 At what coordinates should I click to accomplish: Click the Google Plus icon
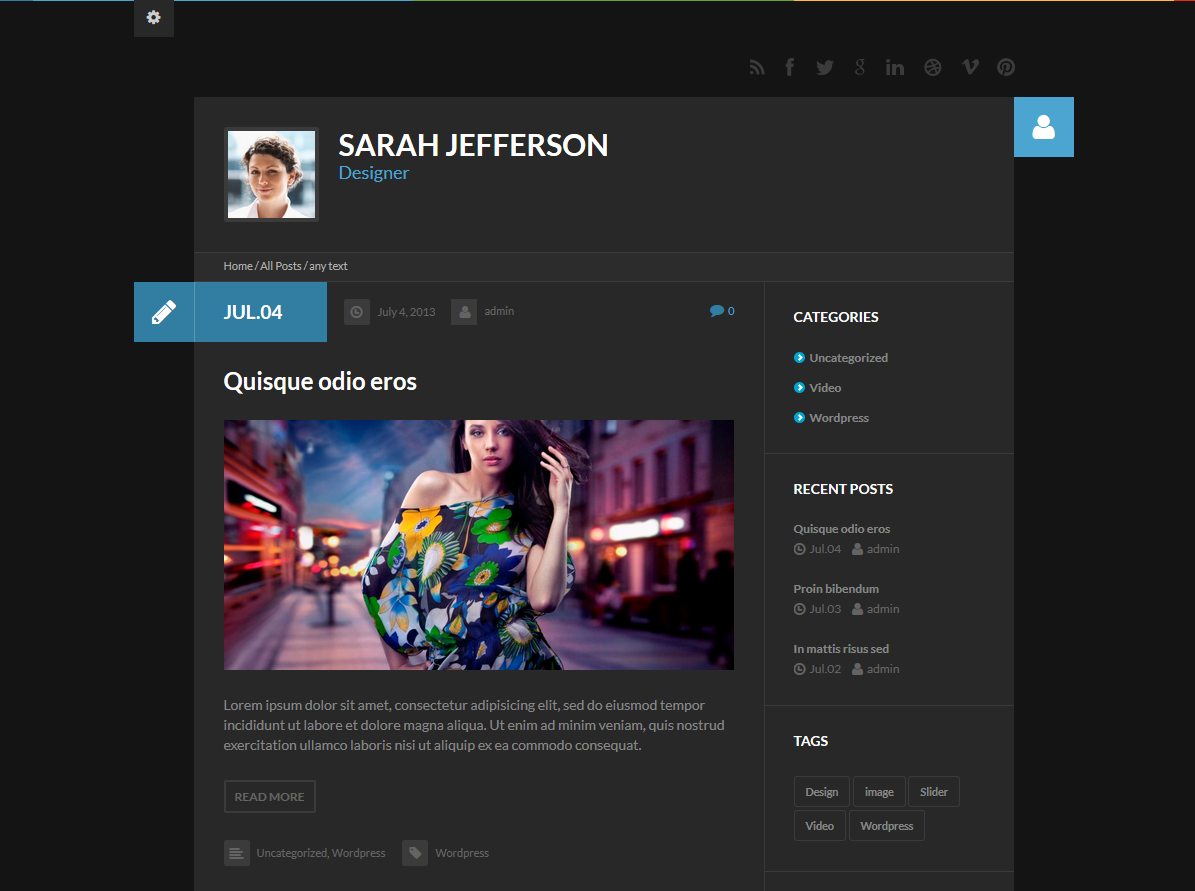click(x=859, y=67)
